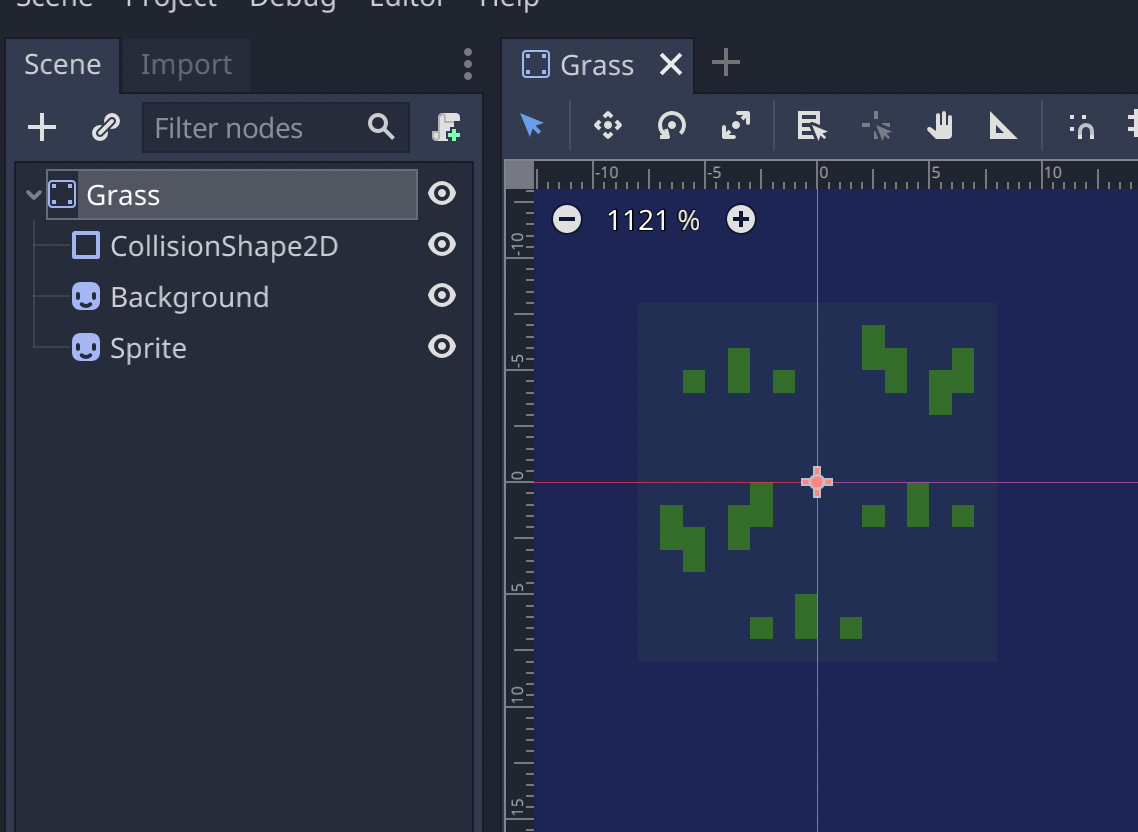Open the Debug menu
Screen dimensions: 1138x832
pos(292,5)
